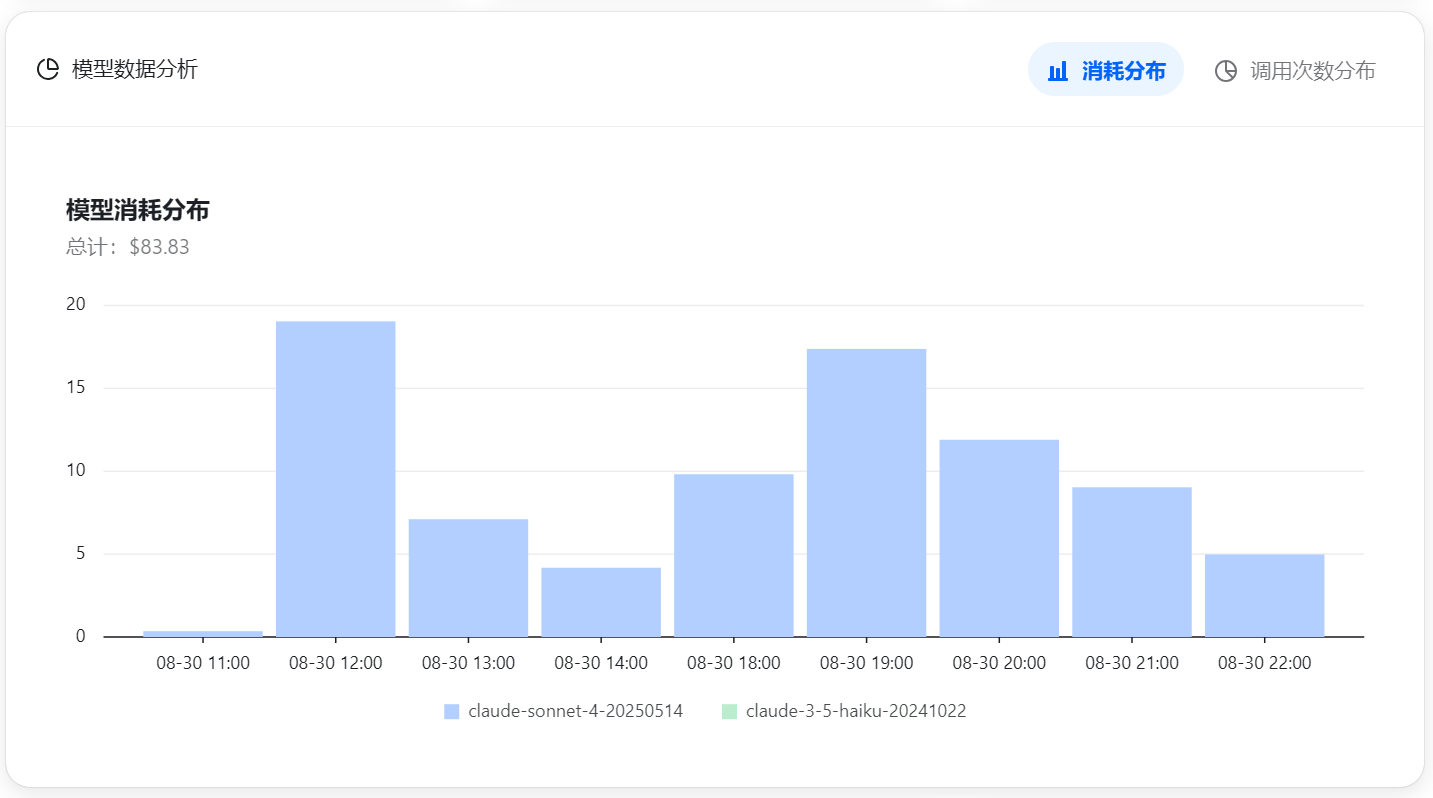Screen dimensions: 1433x798
Task: Toggle claude-3-5-haiku-20241022 legend entry
Action: 844,711
